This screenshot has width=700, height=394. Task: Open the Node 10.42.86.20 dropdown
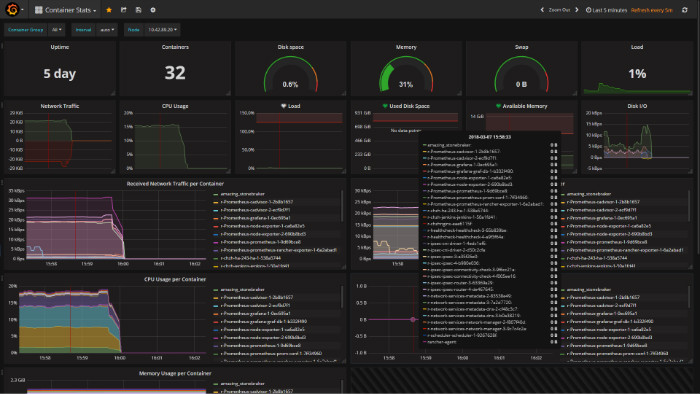coord(162,30)
